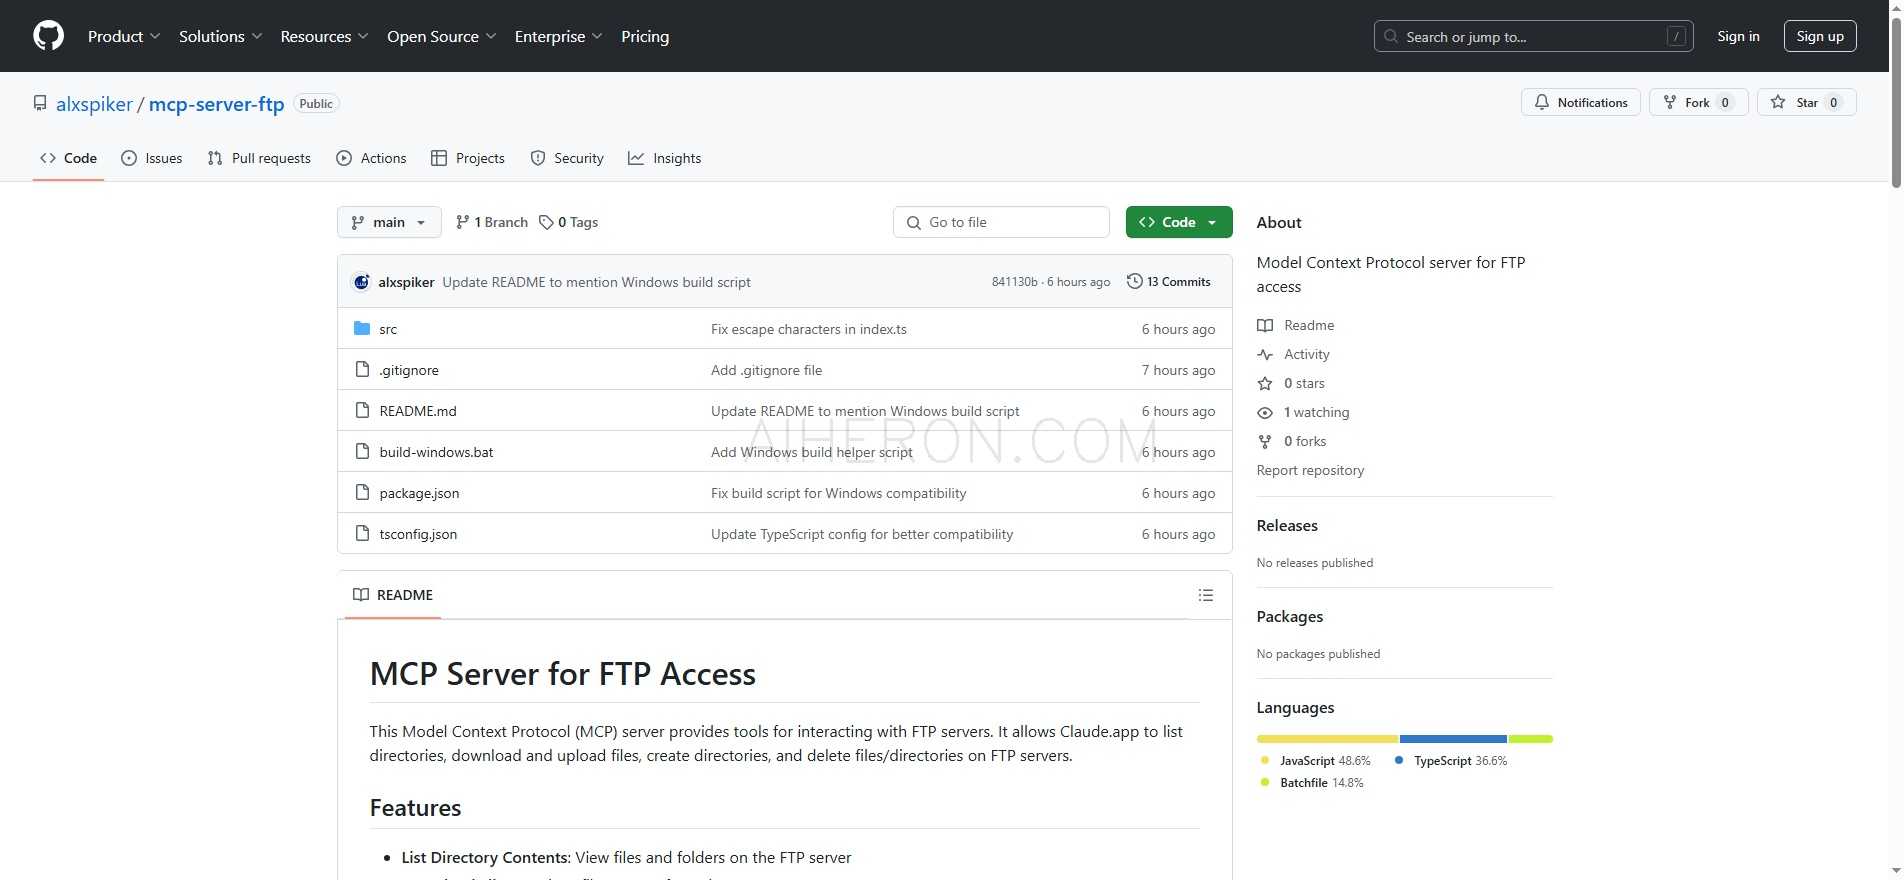Switch to the Projects tab

(467, 158)
